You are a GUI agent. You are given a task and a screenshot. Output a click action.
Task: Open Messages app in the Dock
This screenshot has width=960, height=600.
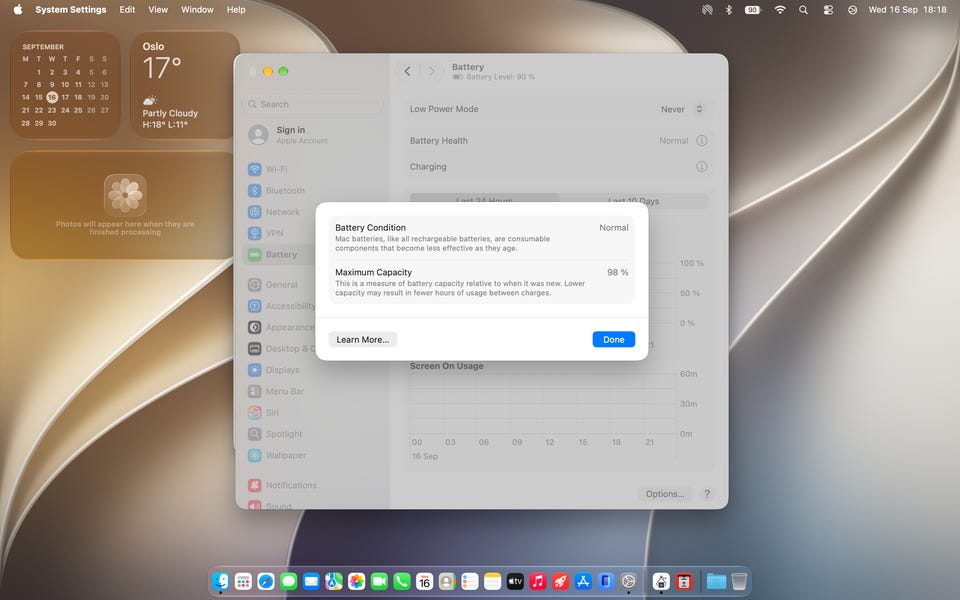288,581
